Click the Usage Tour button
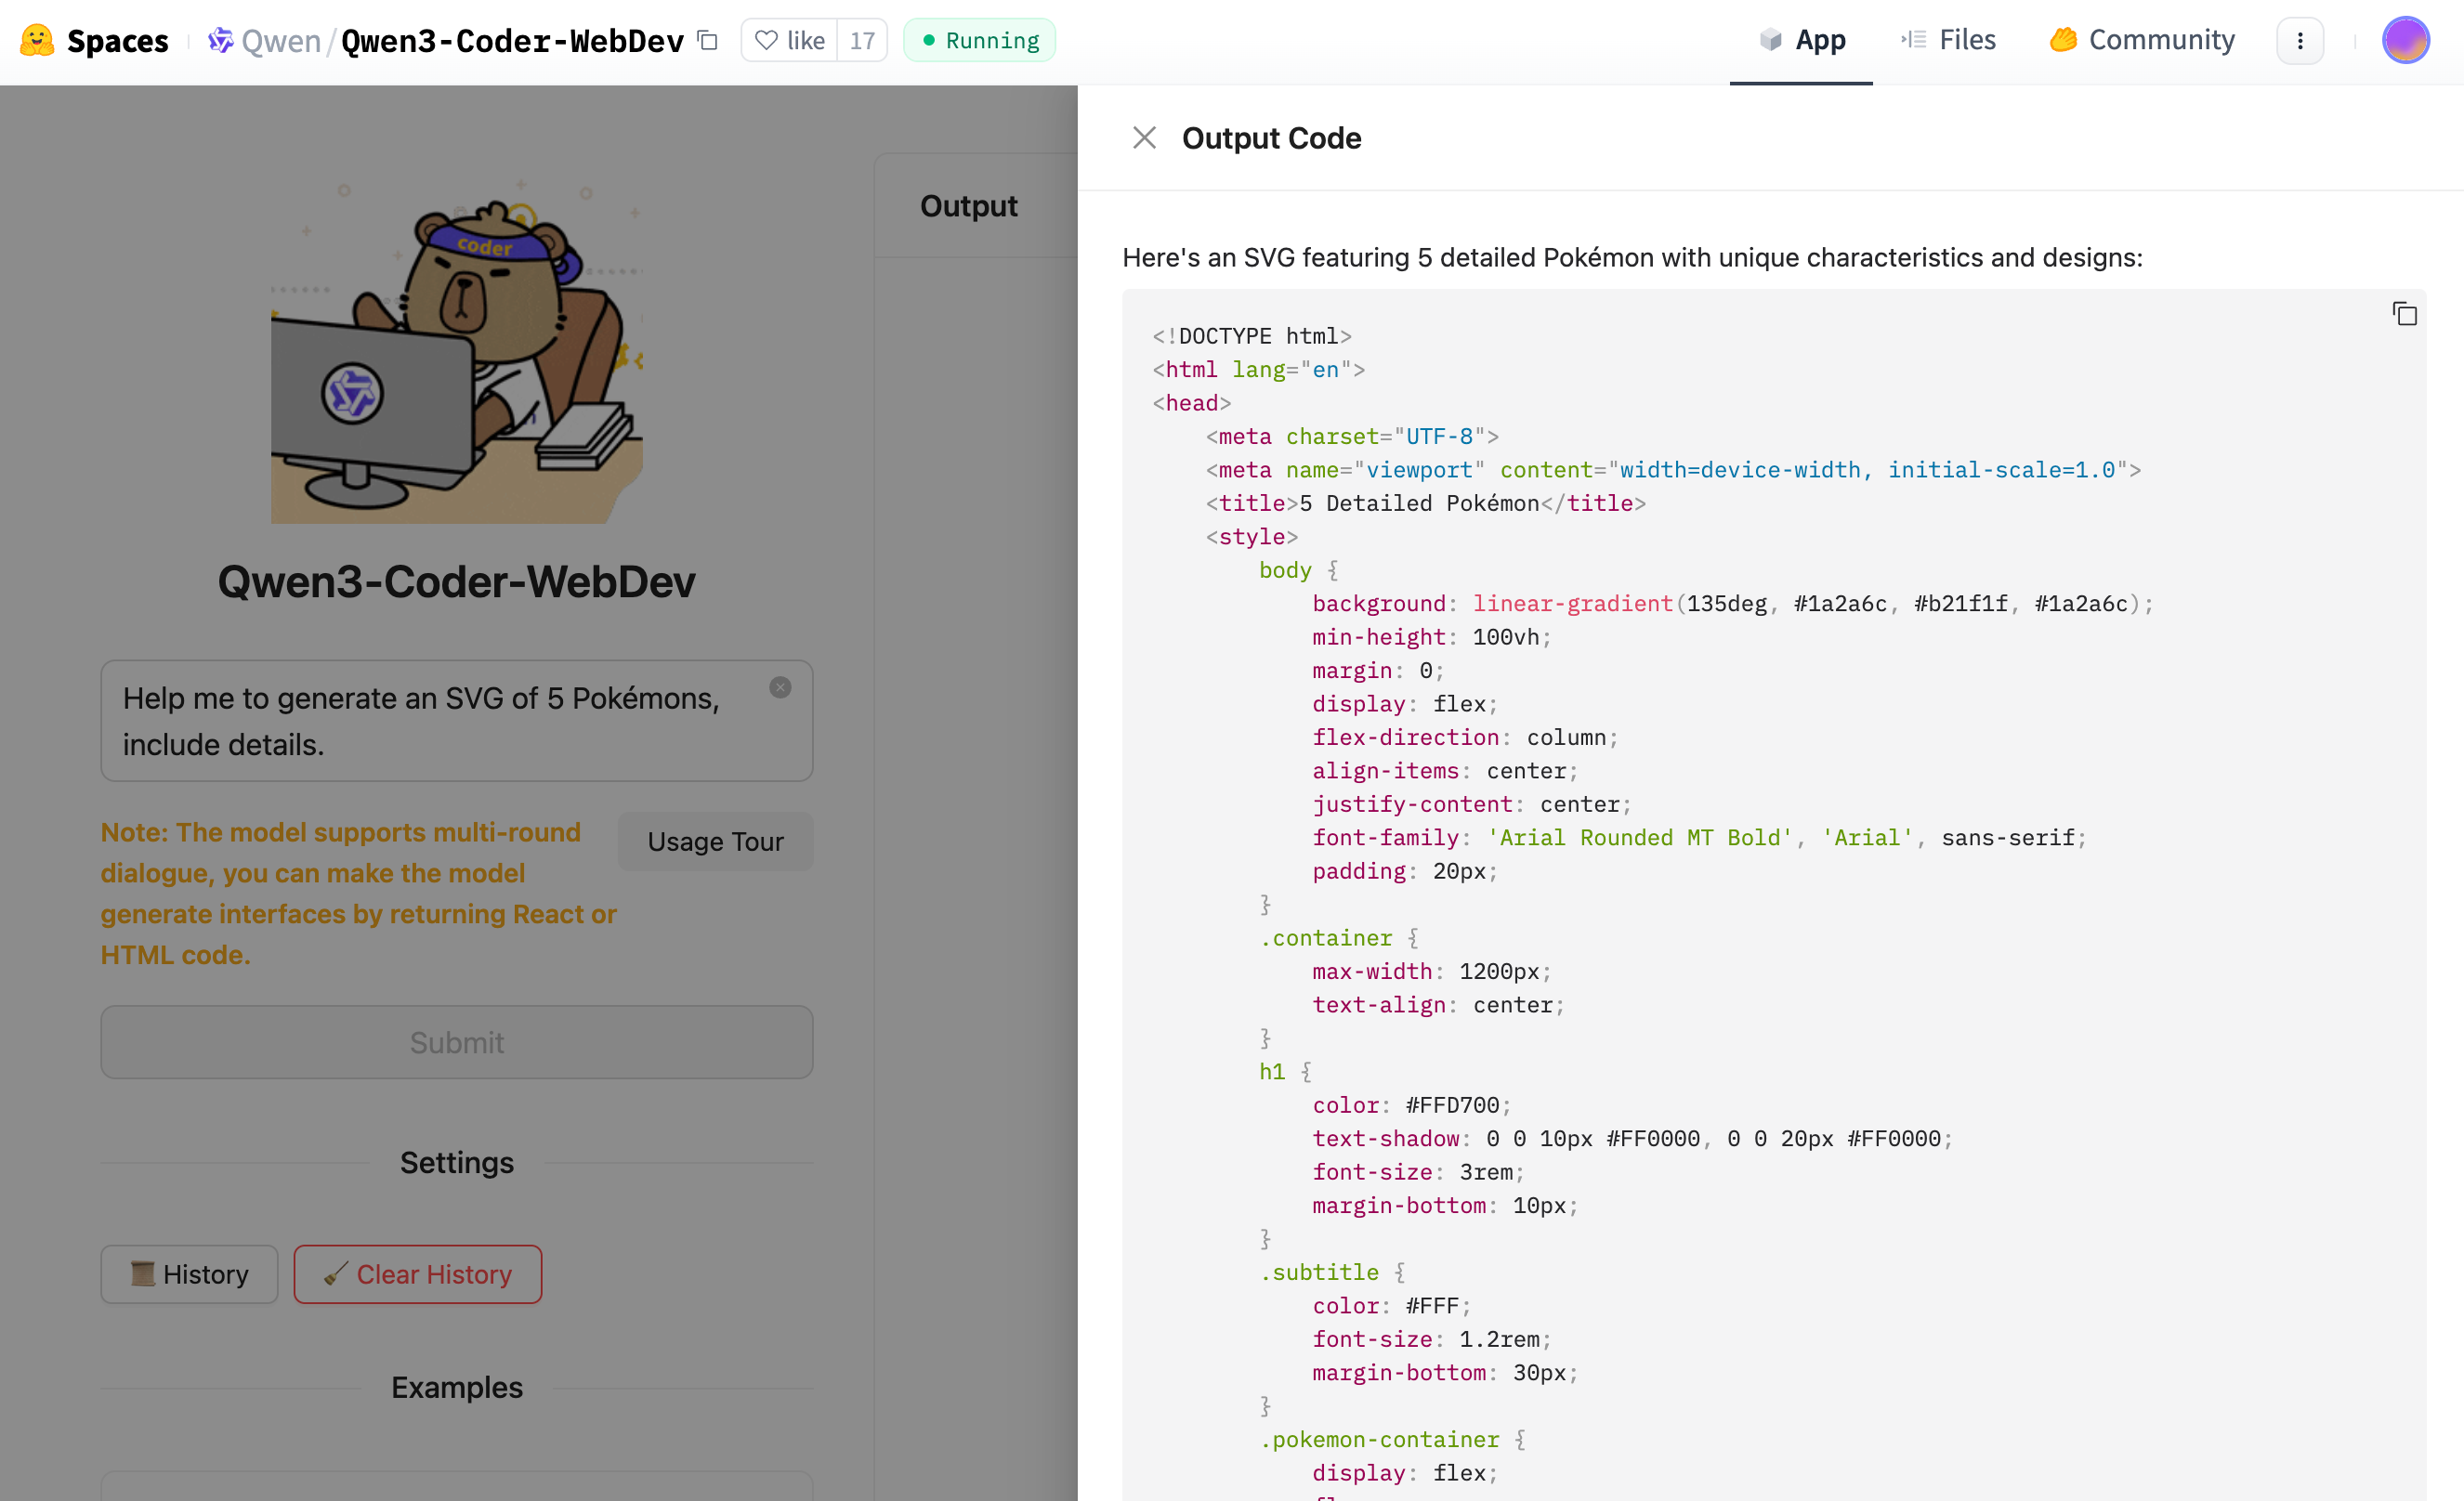 [715, 841]
